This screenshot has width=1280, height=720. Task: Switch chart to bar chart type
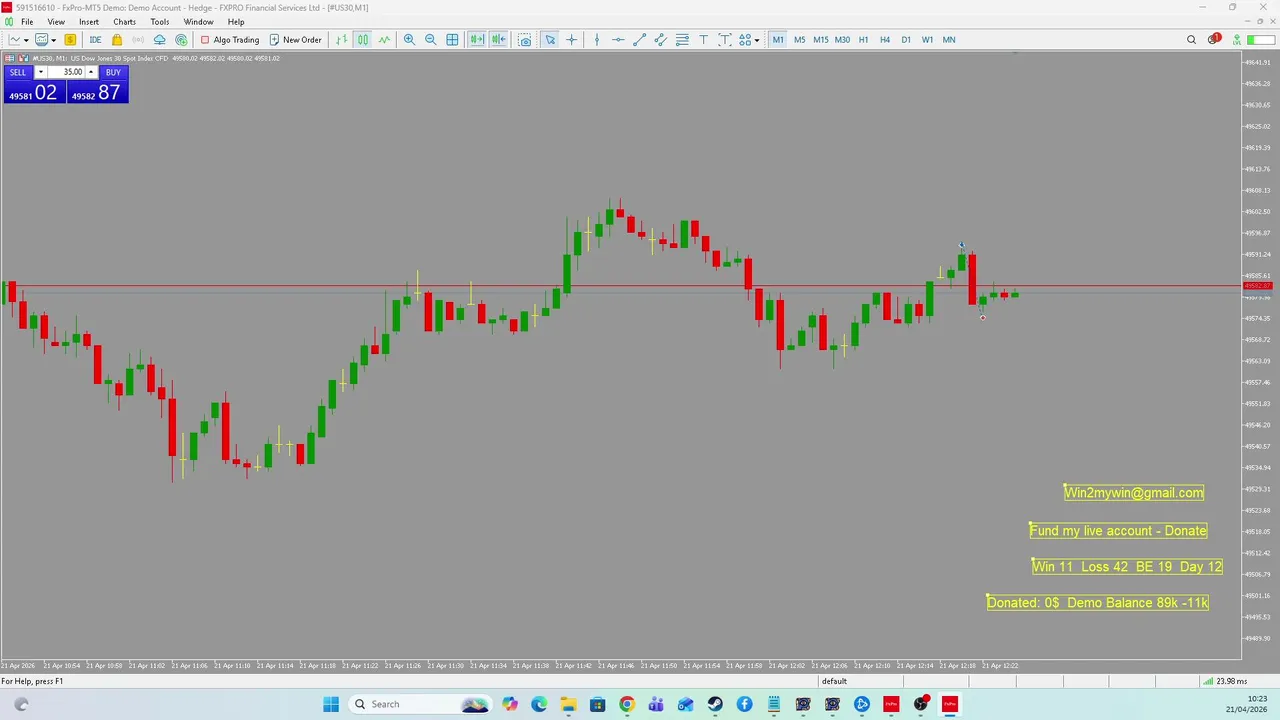pyautogui.click(x=341, y=40)
